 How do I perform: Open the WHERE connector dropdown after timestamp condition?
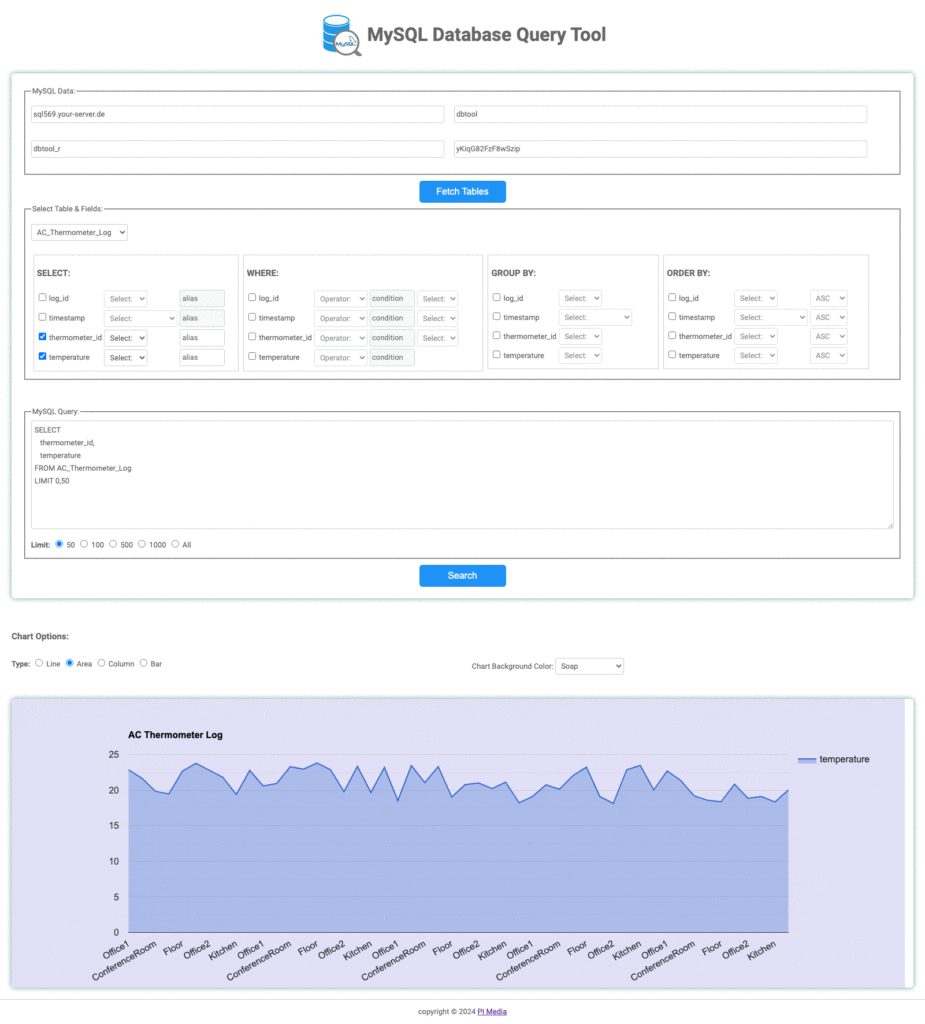pos(438,318)
